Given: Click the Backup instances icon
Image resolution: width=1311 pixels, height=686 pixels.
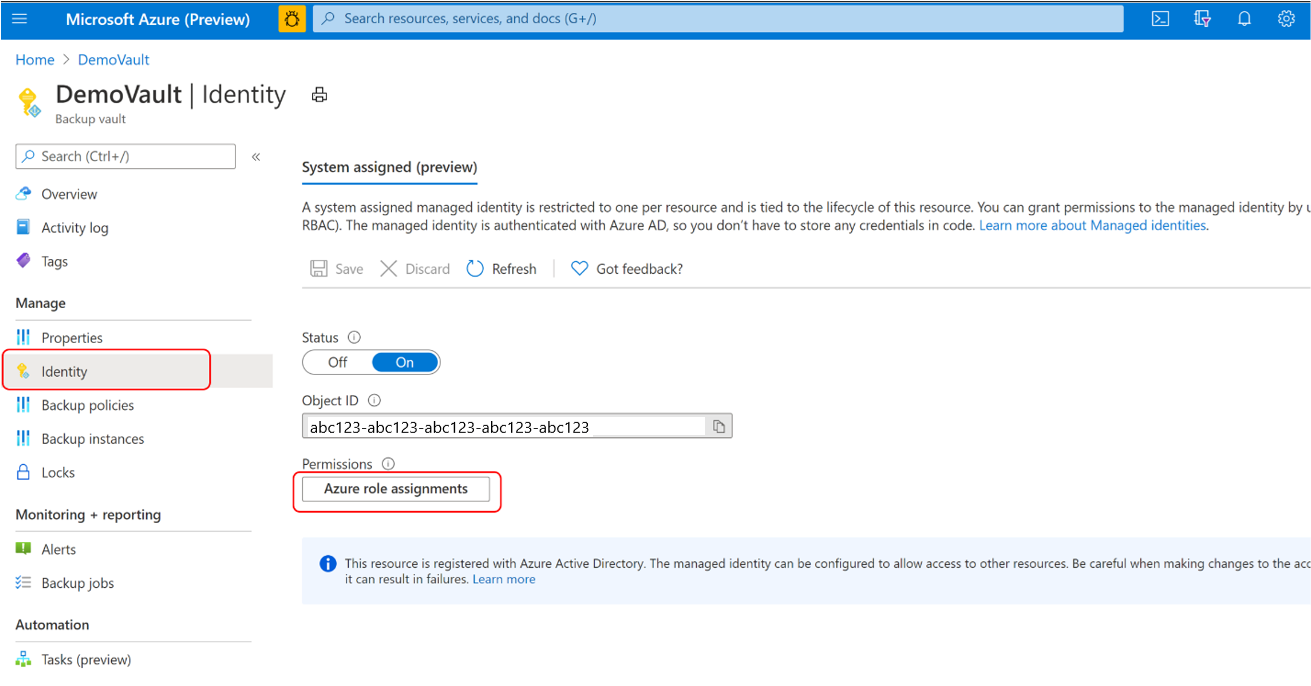Looking at the screenshot, I should click(x=24, y=439).
